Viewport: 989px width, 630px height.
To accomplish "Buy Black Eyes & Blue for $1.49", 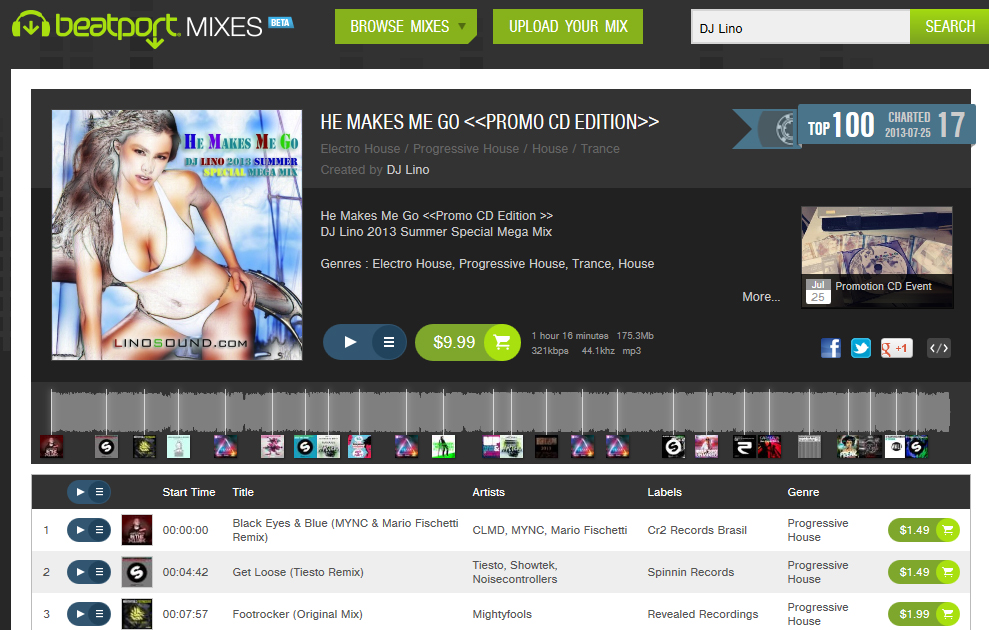I will [923, 530].
